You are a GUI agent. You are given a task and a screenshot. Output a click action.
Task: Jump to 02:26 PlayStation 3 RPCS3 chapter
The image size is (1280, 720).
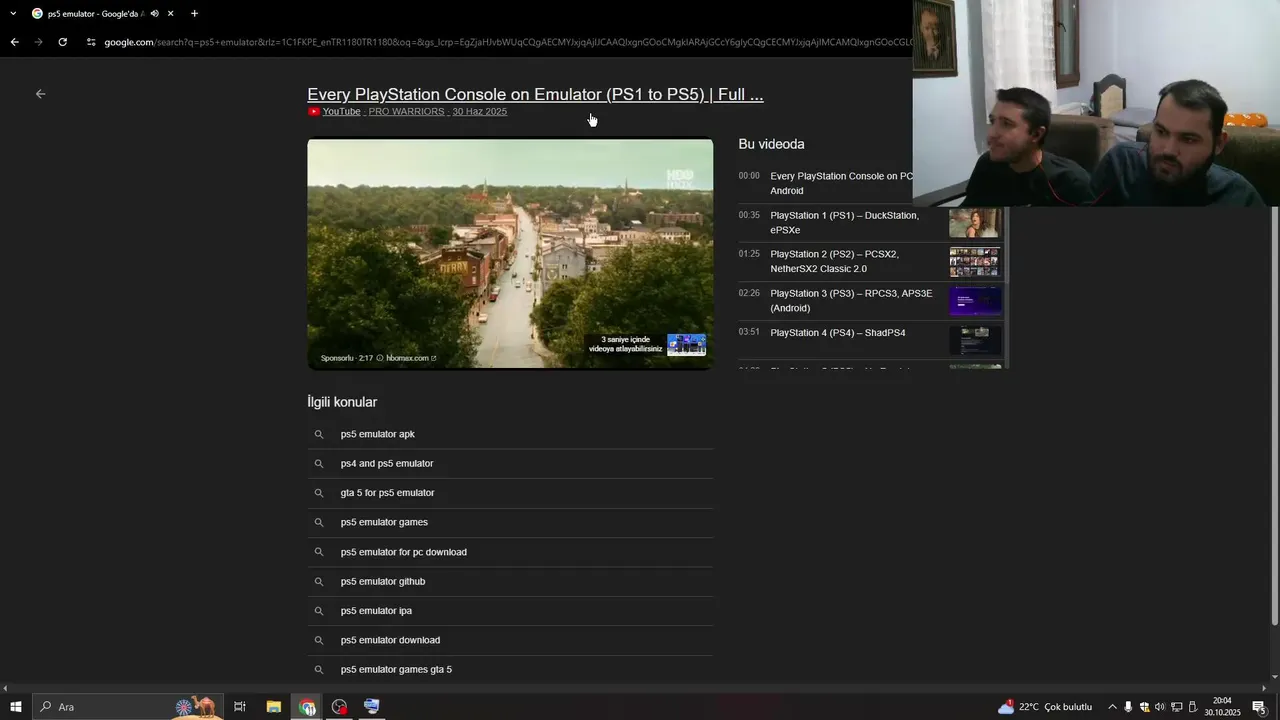[870, 300]
